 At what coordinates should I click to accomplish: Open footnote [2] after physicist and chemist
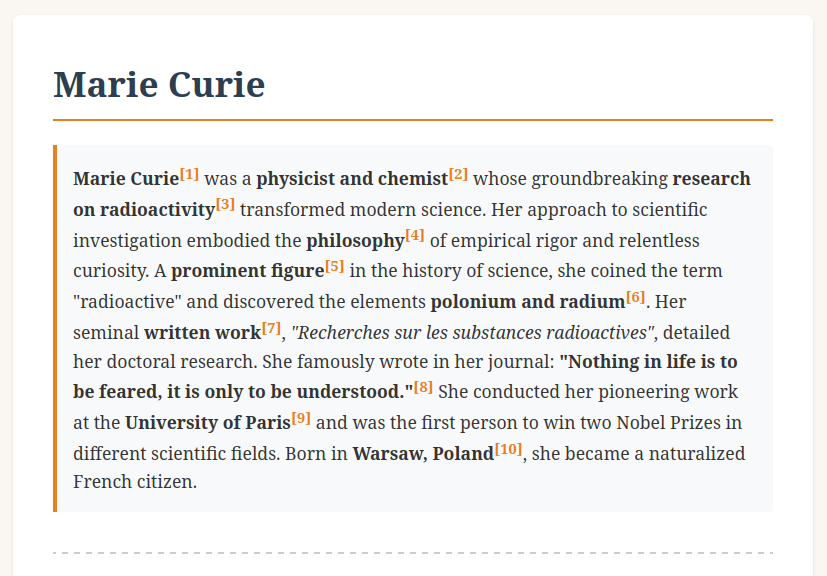(458, 175)
